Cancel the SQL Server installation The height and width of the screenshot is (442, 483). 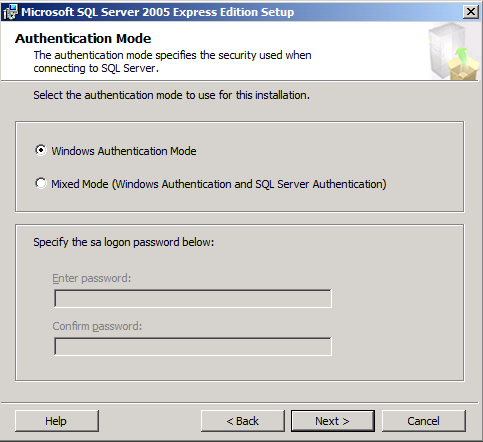[x=424, y=421]
